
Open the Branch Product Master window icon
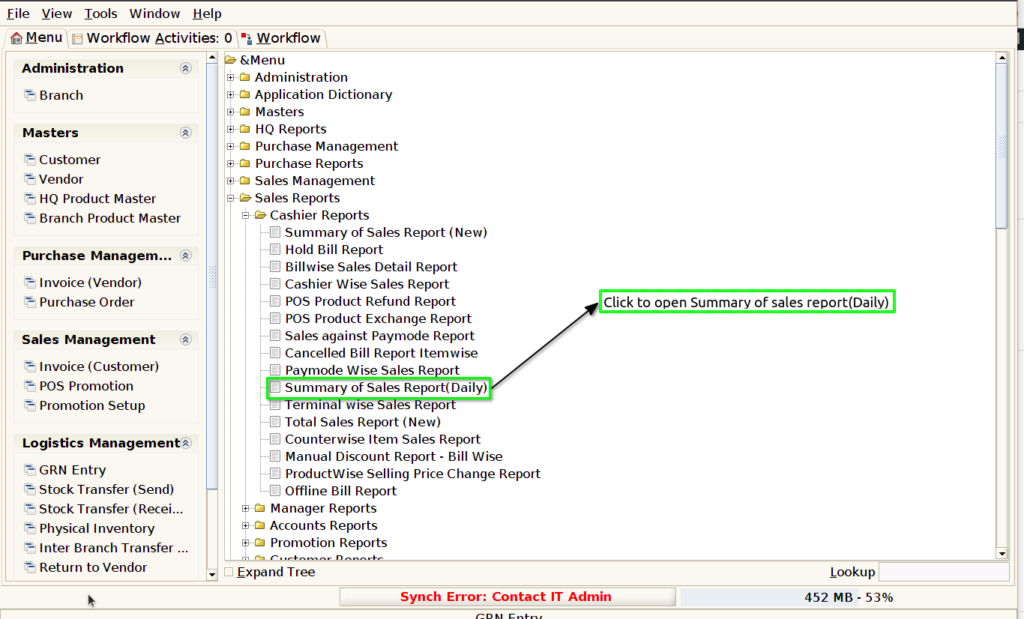point(30,218)
